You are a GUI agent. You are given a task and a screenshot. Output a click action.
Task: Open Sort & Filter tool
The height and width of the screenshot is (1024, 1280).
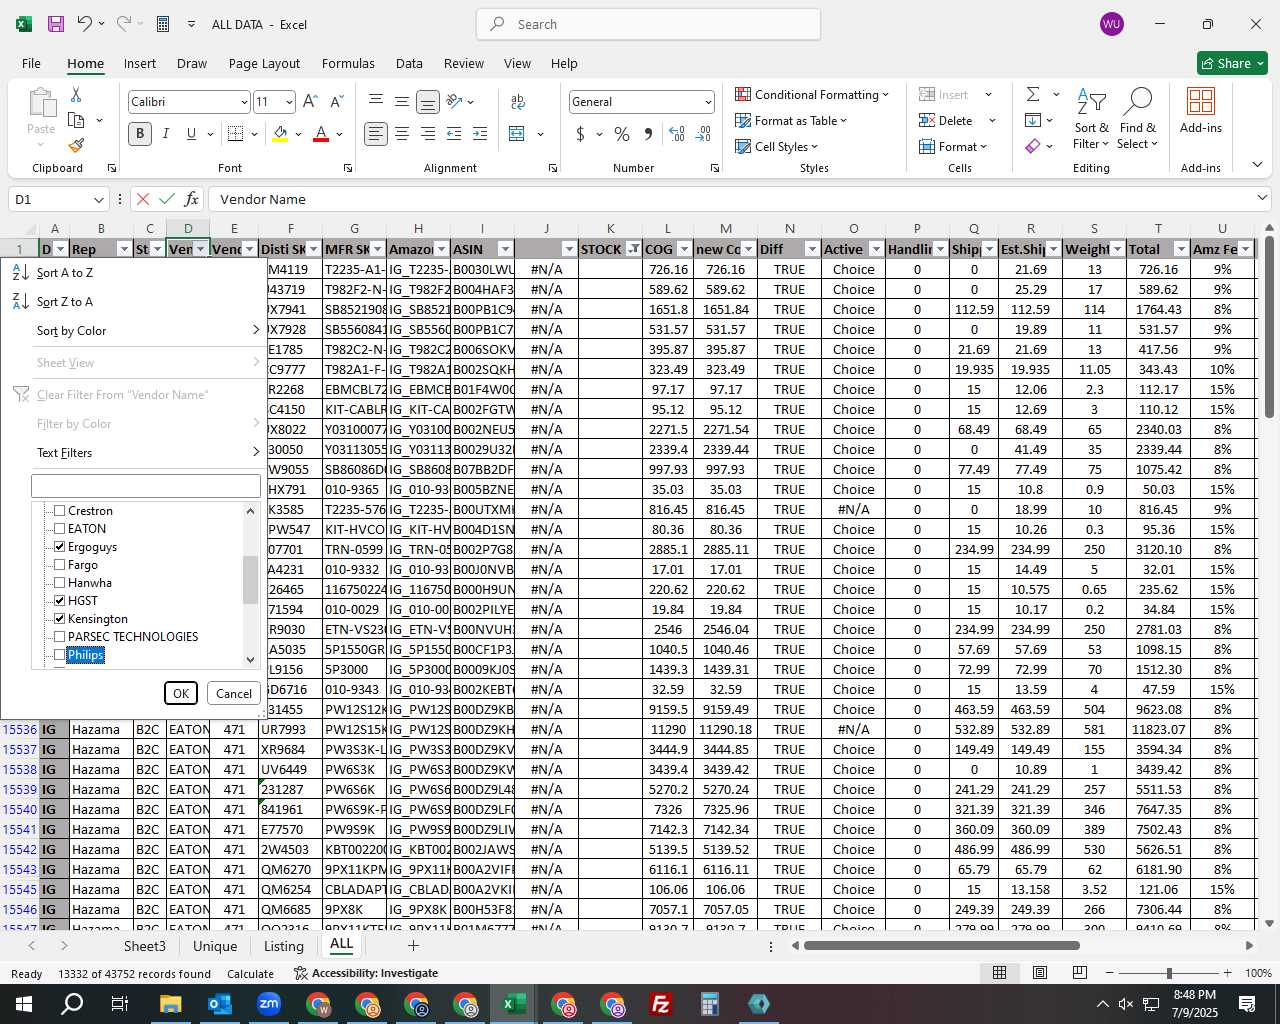[1091, 119]
